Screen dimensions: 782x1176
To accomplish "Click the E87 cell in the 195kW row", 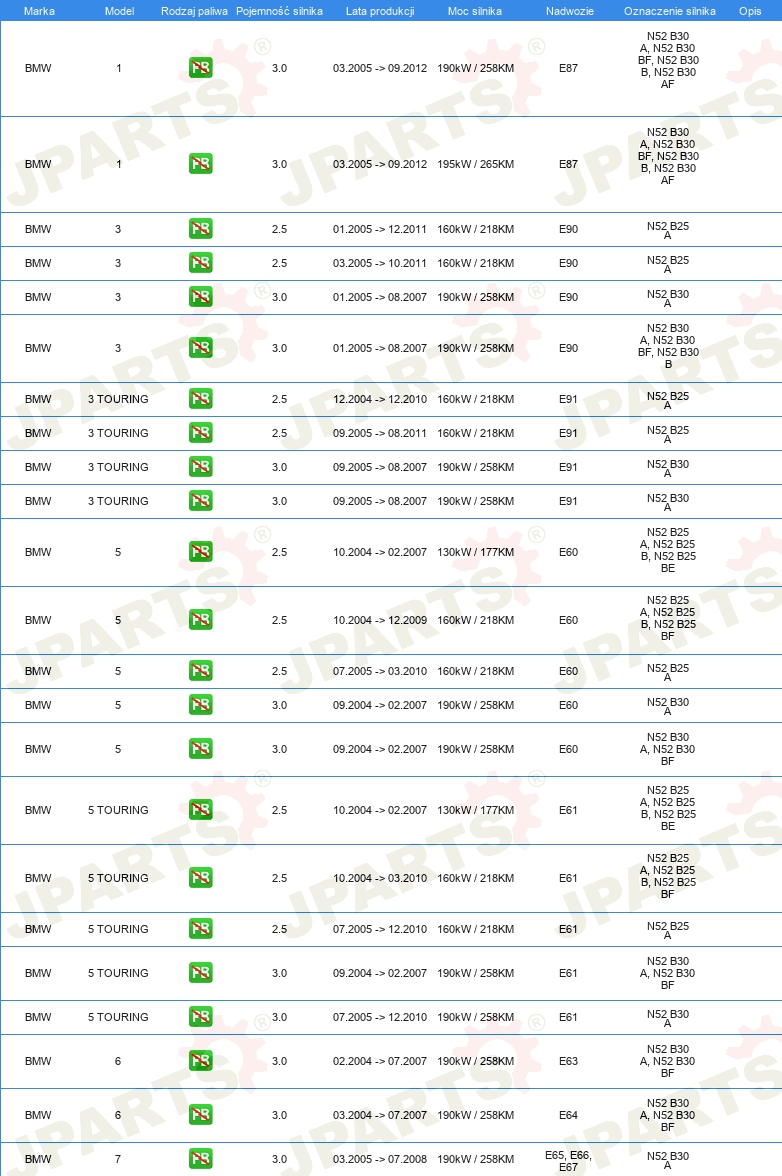I will tap(568, 164).
